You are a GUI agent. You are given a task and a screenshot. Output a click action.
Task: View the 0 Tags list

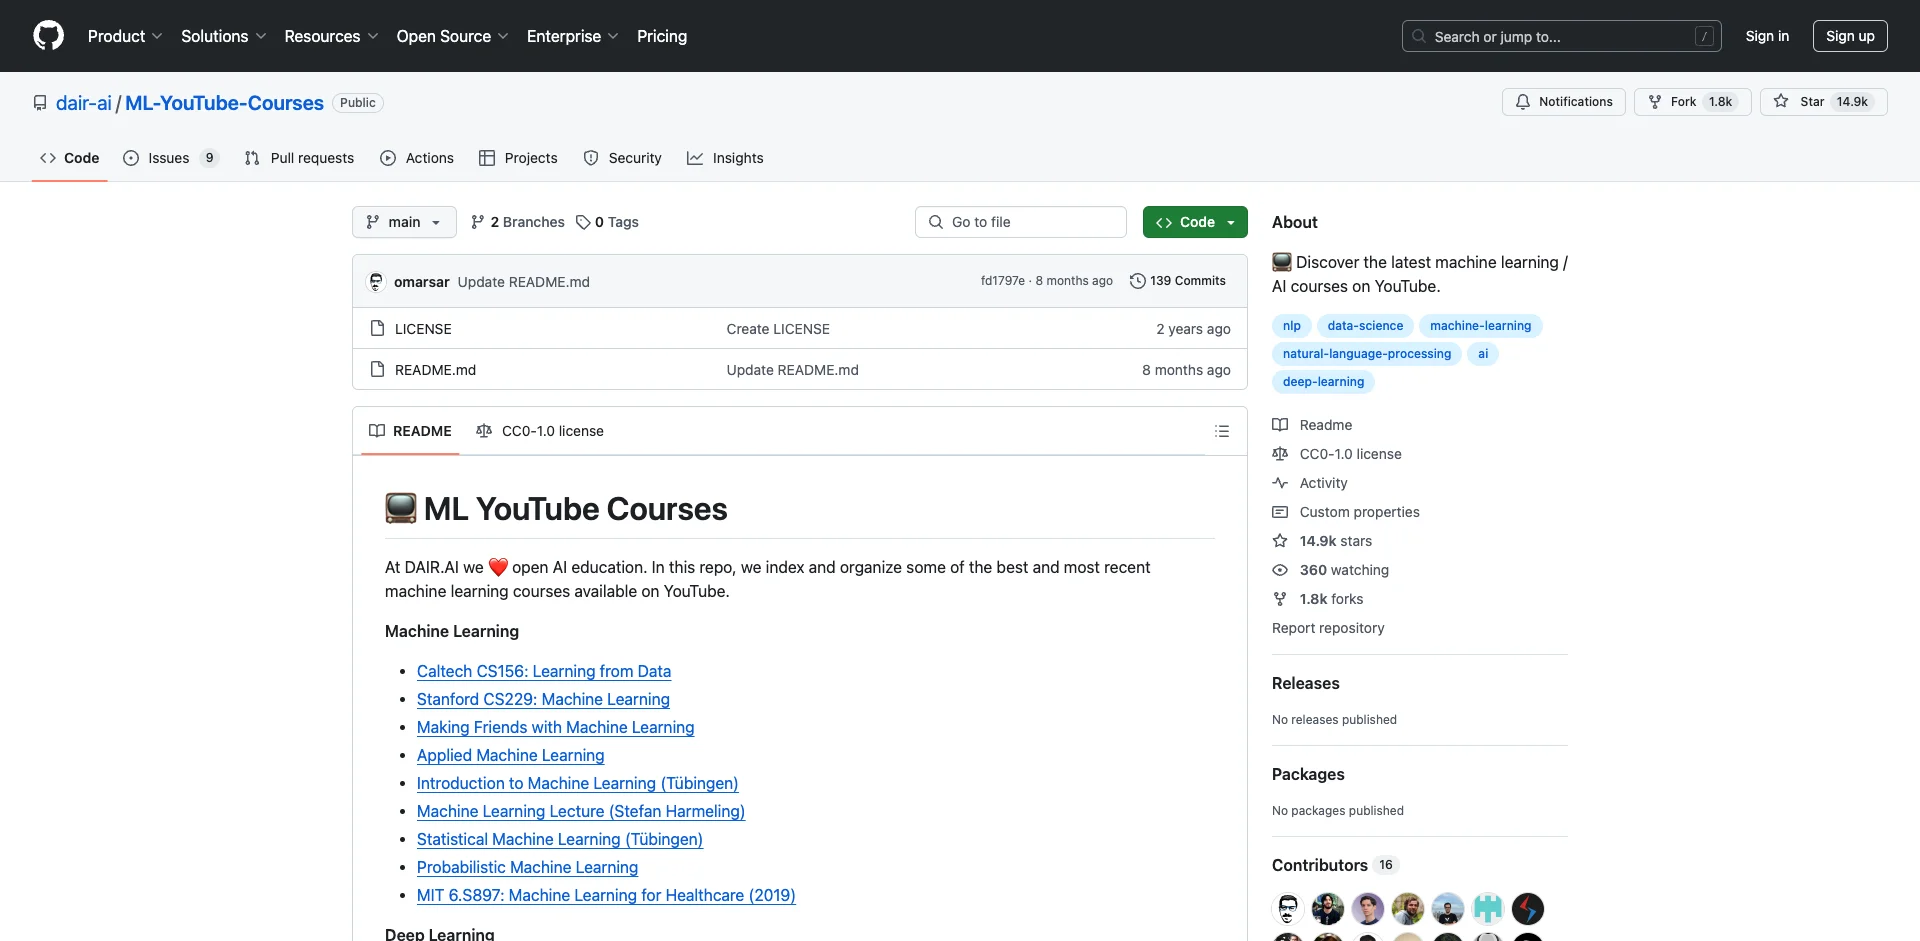tap(607, 222)
